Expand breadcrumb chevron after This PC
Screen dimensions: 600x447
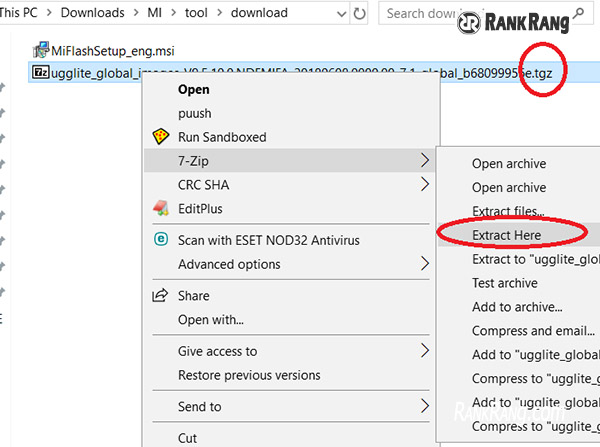[x=49, y=13]
